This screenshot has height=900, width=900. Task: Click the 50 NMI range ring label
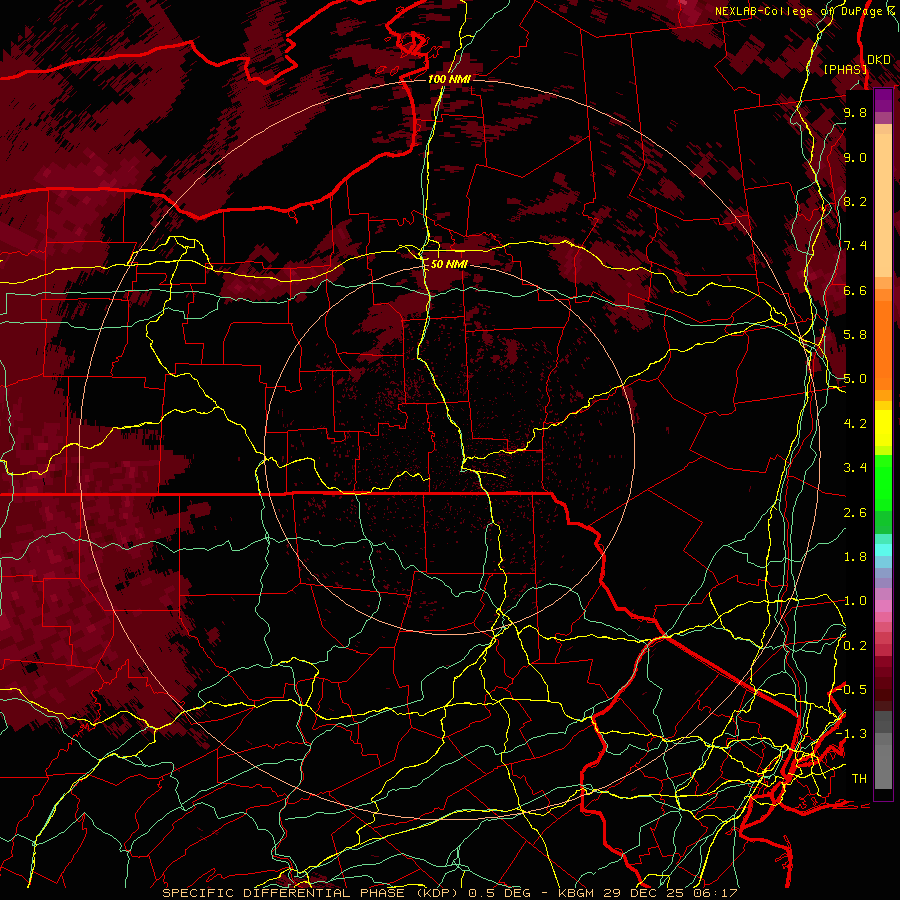pyautogui.click(x=449, y=264)
